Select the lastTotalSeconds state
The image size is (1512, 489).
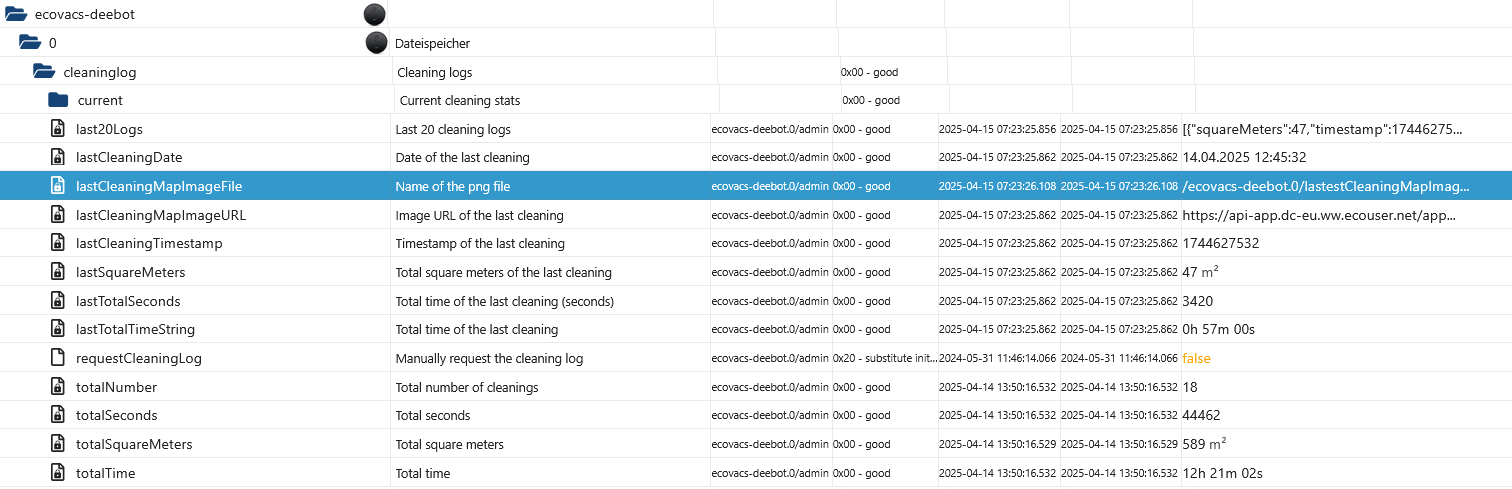pyautogui.click(x=128, y=301)
